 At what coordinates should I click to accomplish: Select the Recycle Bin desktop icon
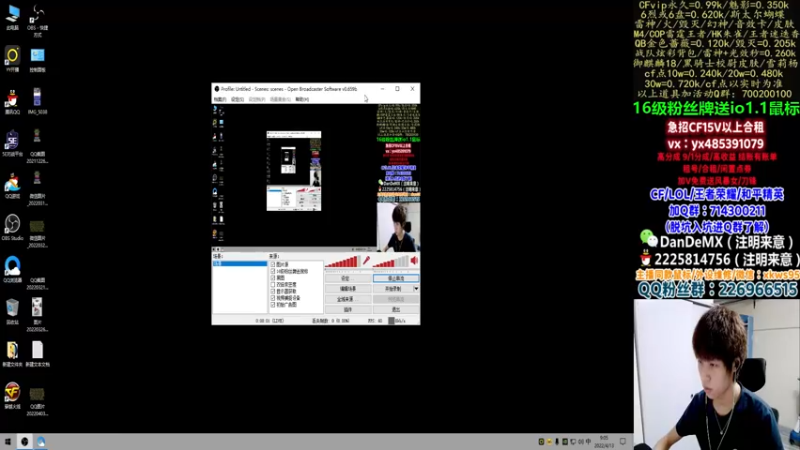12,312
